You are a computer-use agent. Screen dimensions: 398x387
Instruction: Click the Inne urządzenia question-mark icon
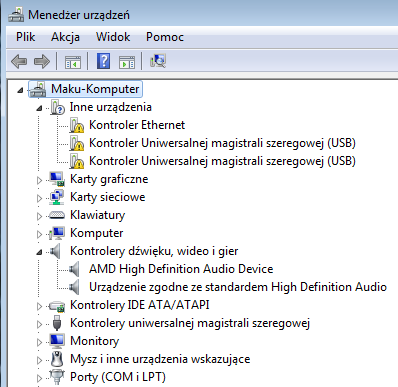point(57,107)
